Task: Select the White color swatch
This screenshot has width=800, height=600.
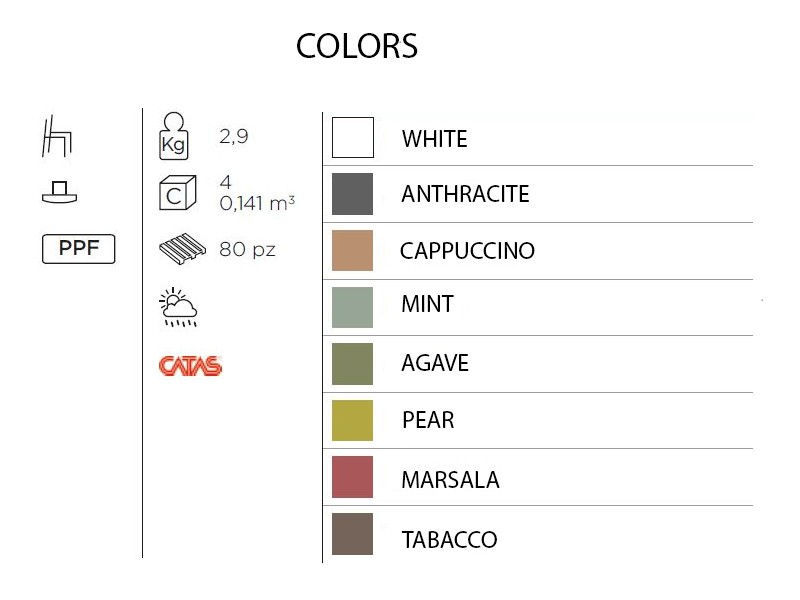Action: pos(353,138)
